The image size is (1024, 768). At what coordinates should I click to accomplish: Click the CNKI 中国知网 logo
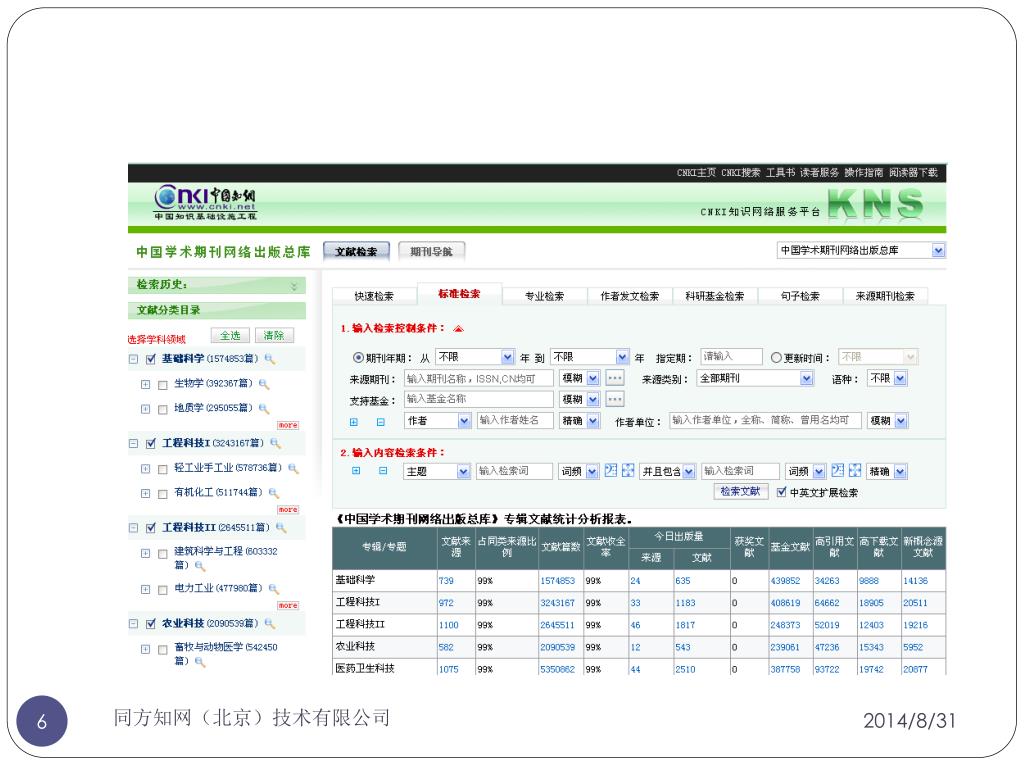(206, 202)
